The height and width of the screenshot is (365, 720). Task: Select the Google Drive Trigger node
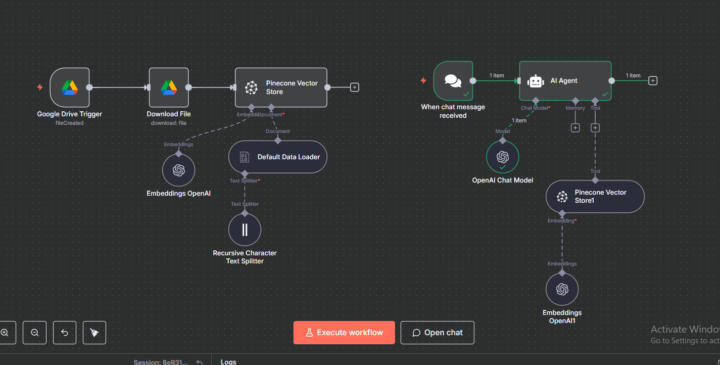70,87
